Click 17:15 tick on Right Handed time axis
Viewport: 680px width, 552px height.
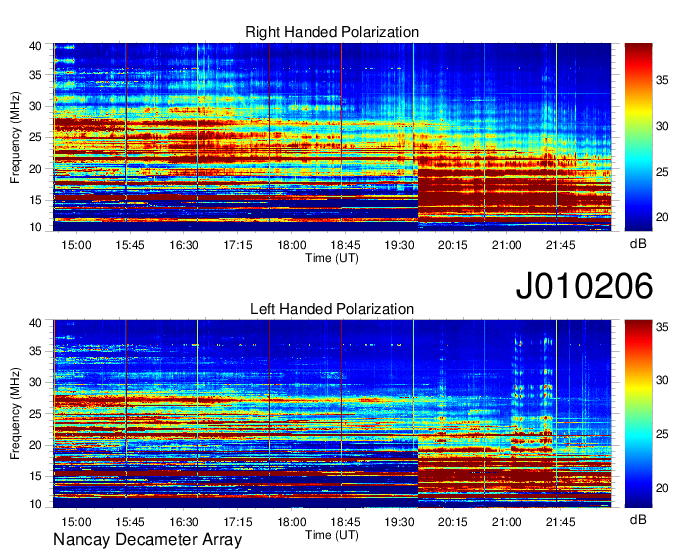click(238, 245)
